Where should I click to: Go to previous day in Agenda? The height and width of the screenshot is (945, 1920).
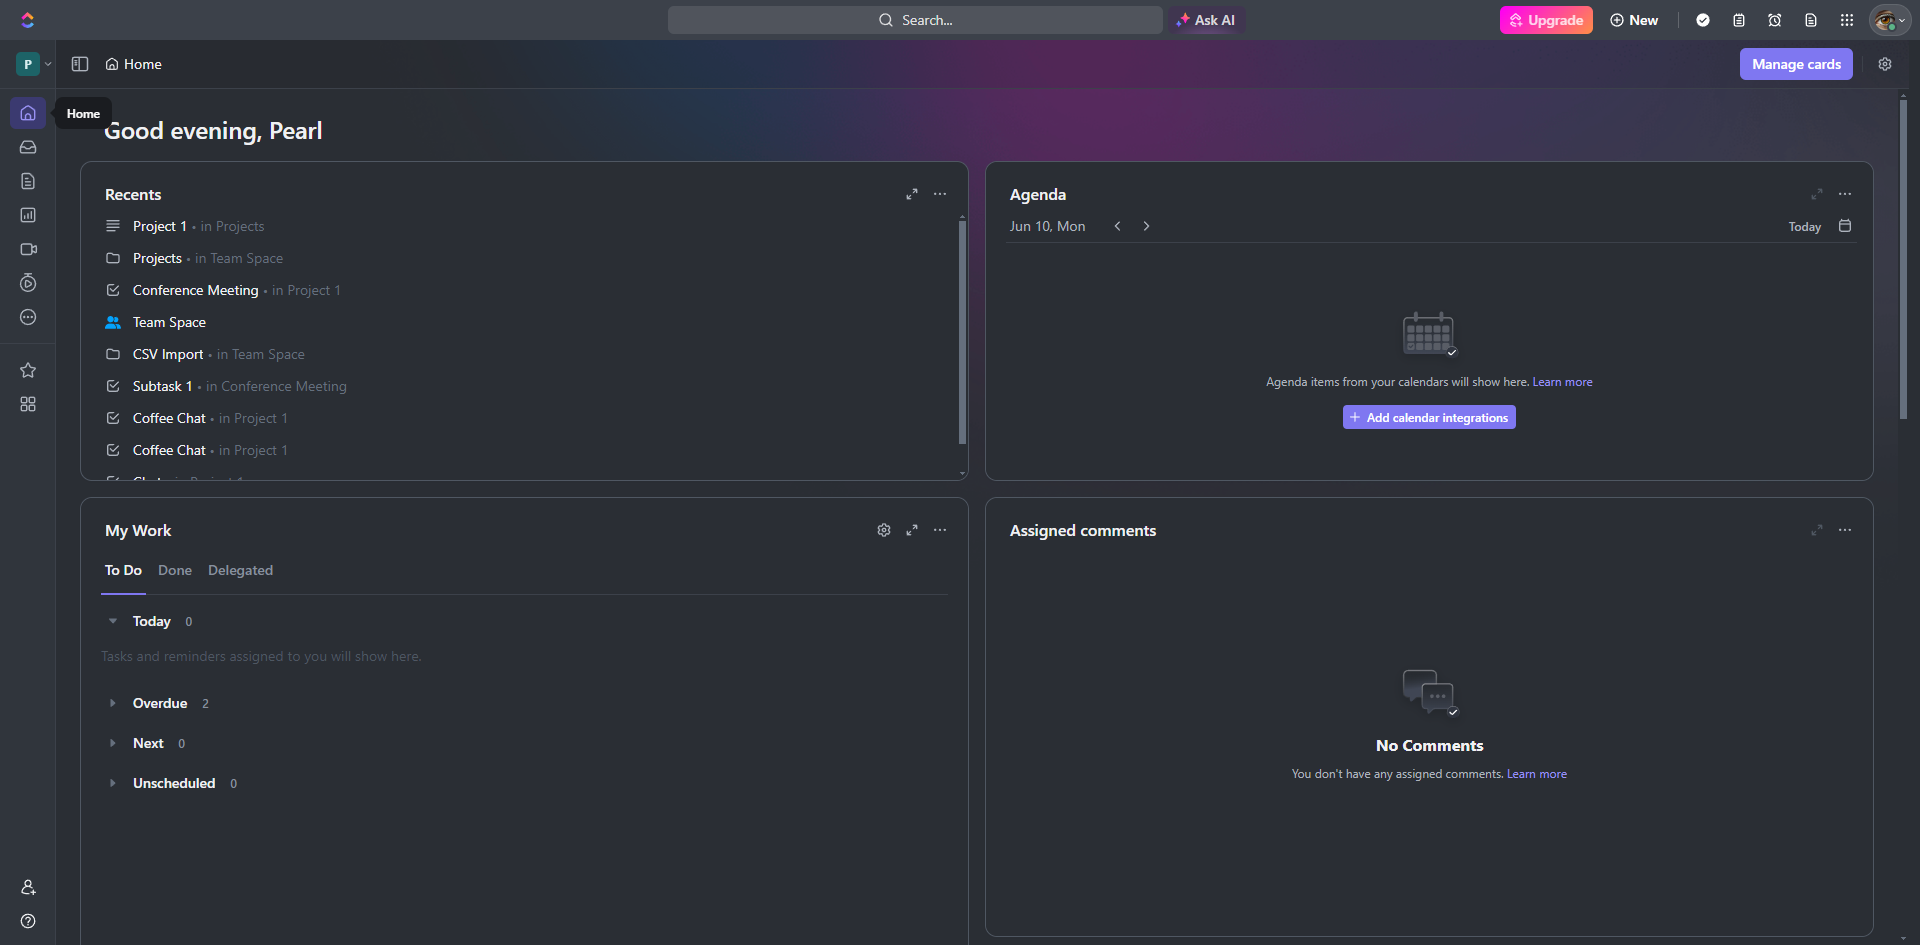click(x=1117, y=226)
